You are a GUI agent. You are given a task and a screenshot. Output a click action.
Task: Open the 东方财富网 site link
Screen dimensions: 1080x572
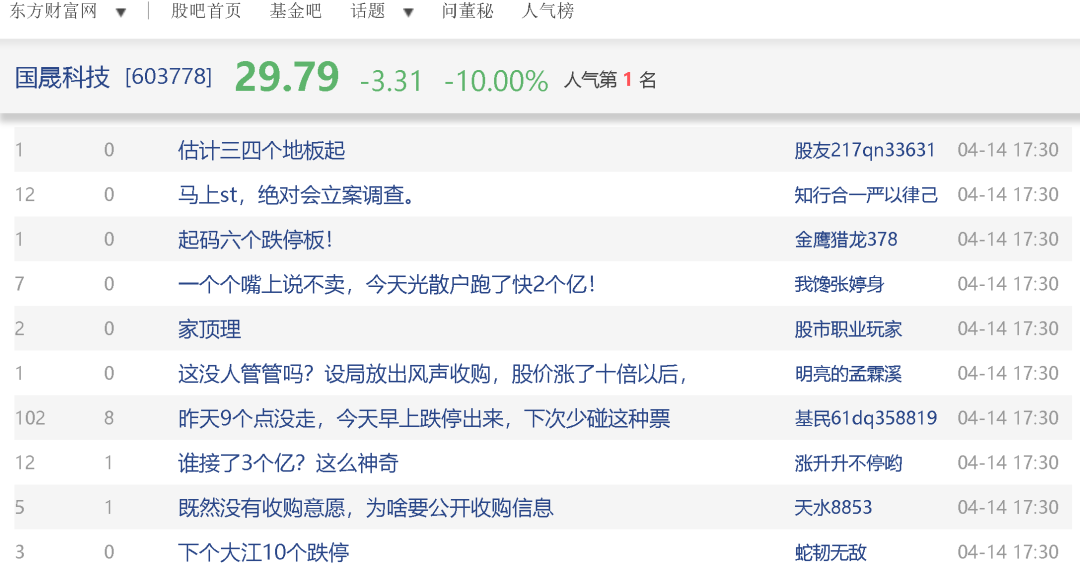[53, 11]
